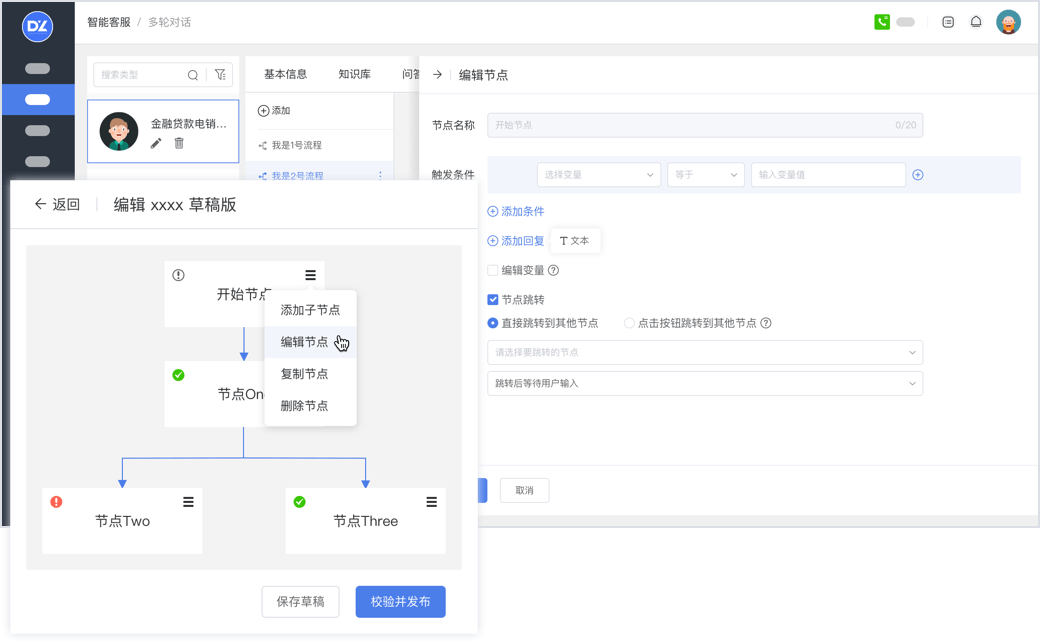Screen dimensions: 1040x644
Task: Switch to the 知识库 tab
Action: (x=354, y=74)
